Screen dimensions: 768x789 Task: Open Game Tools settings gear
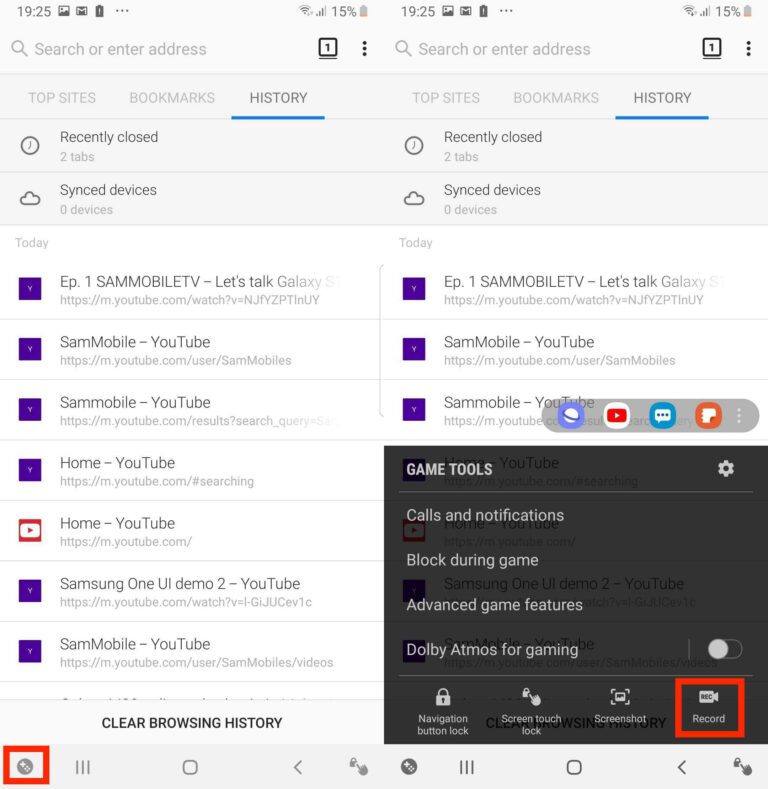click(x=726, y=468)
